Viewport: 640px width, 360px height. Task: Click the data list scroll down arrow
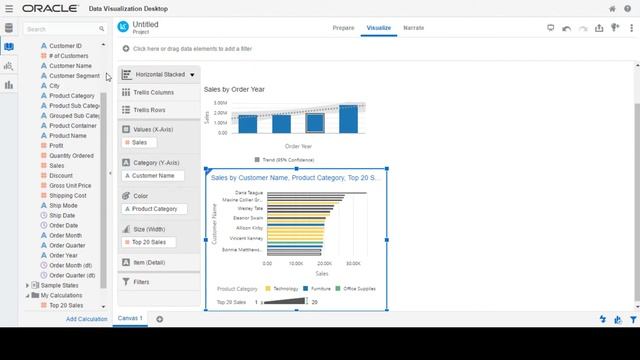coord(103,307)
